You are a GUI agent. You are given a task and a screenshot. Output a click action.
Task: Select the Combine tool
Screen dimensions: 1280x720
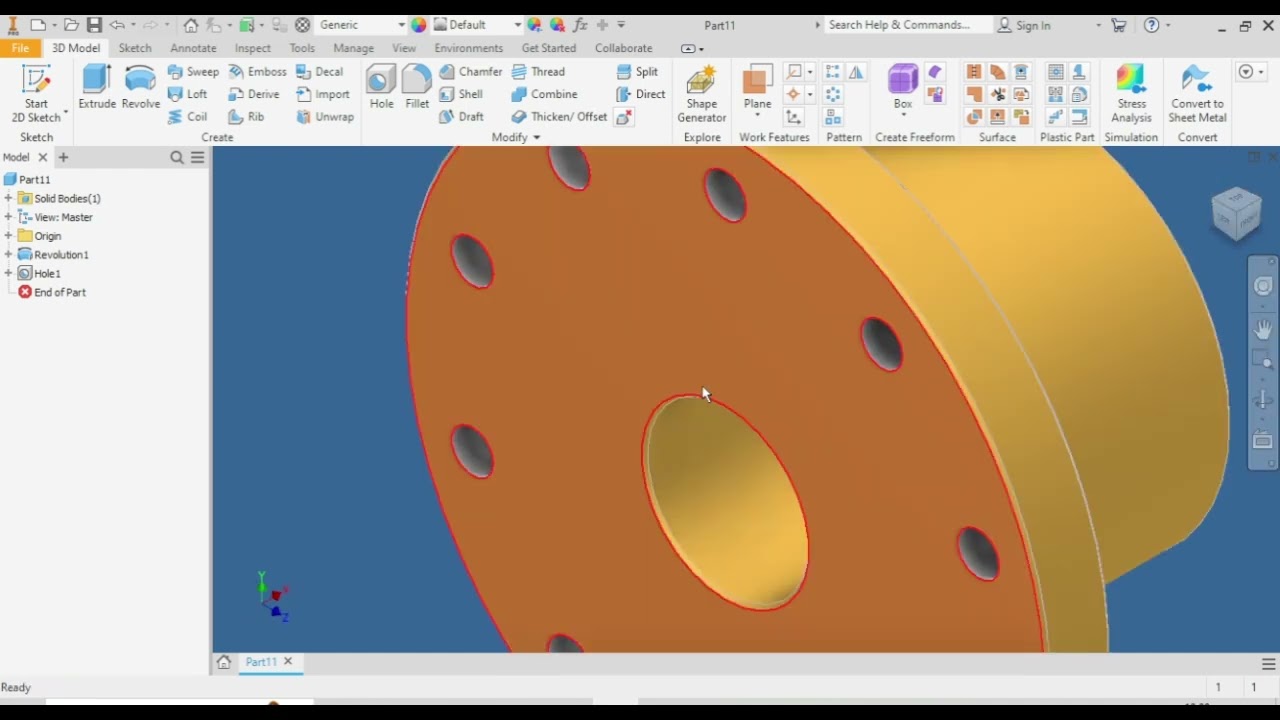click(544, 94)
